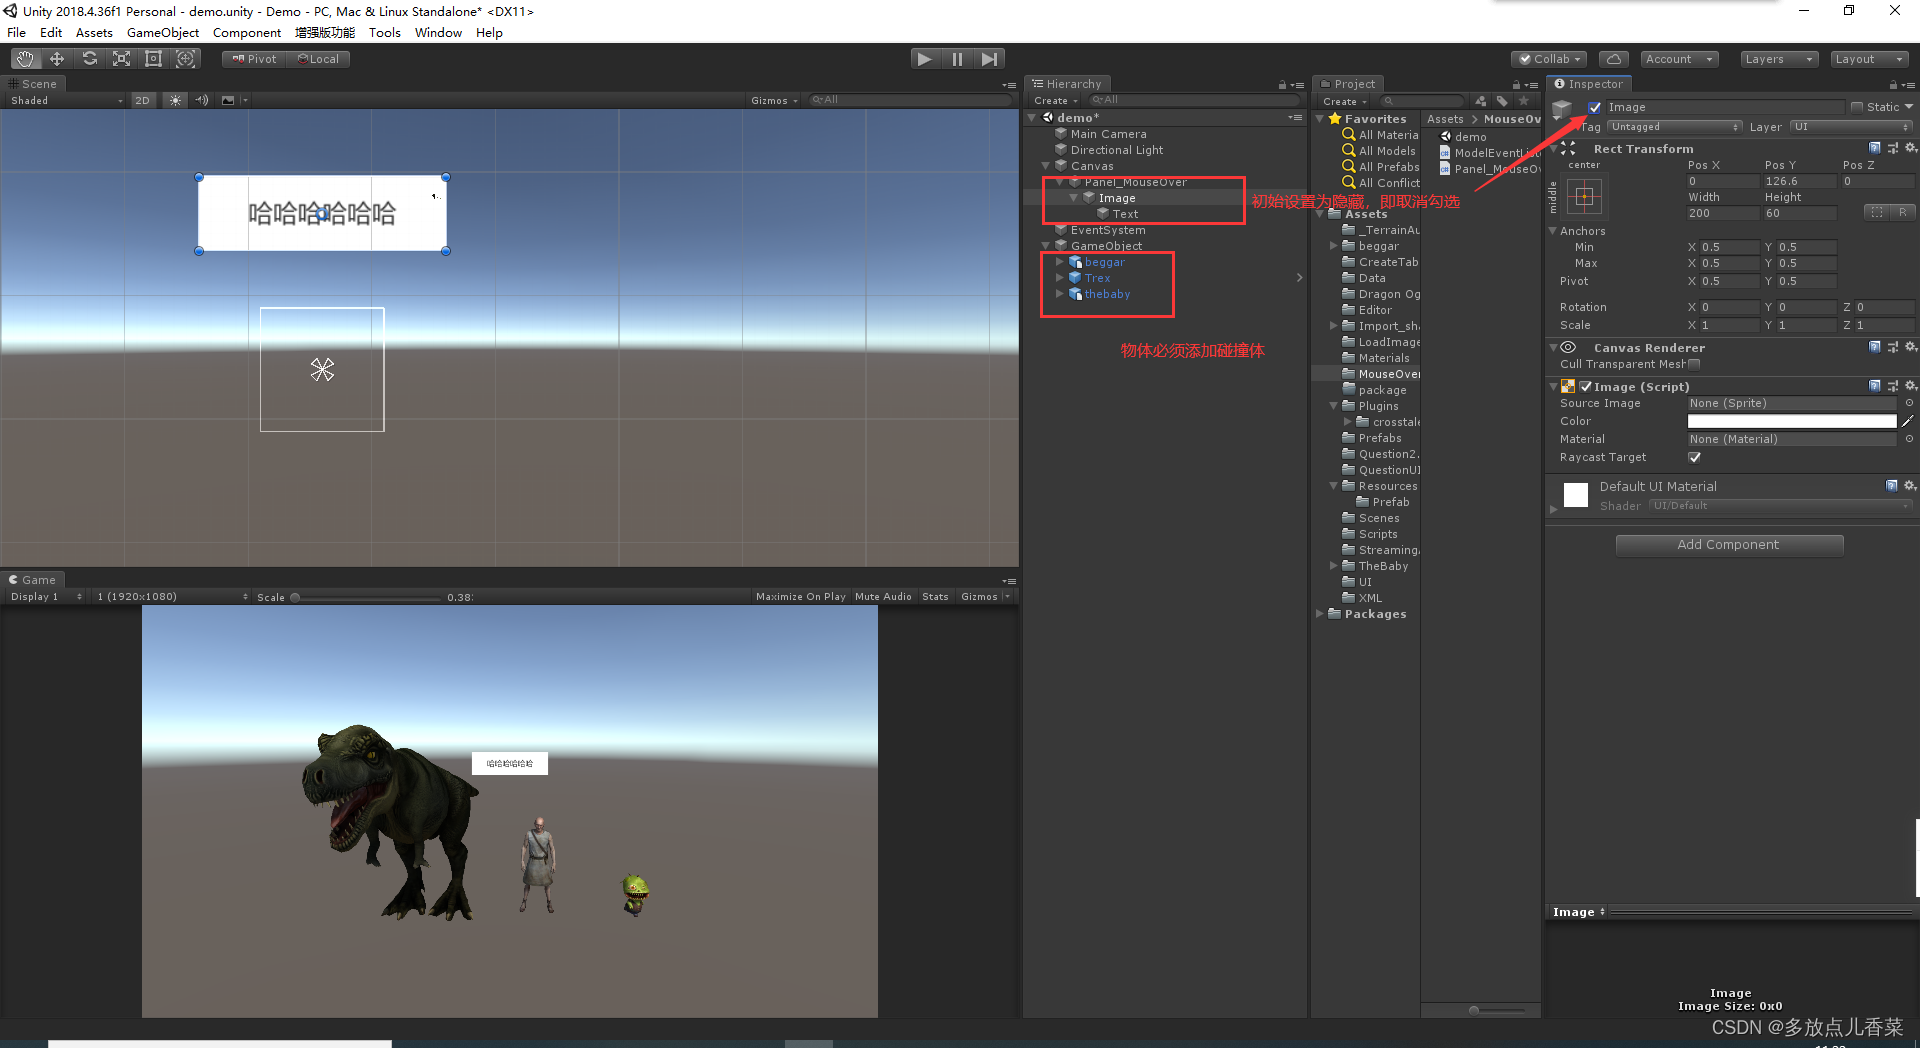Open Rect Transform gear settings menu

pos(1910,148)
